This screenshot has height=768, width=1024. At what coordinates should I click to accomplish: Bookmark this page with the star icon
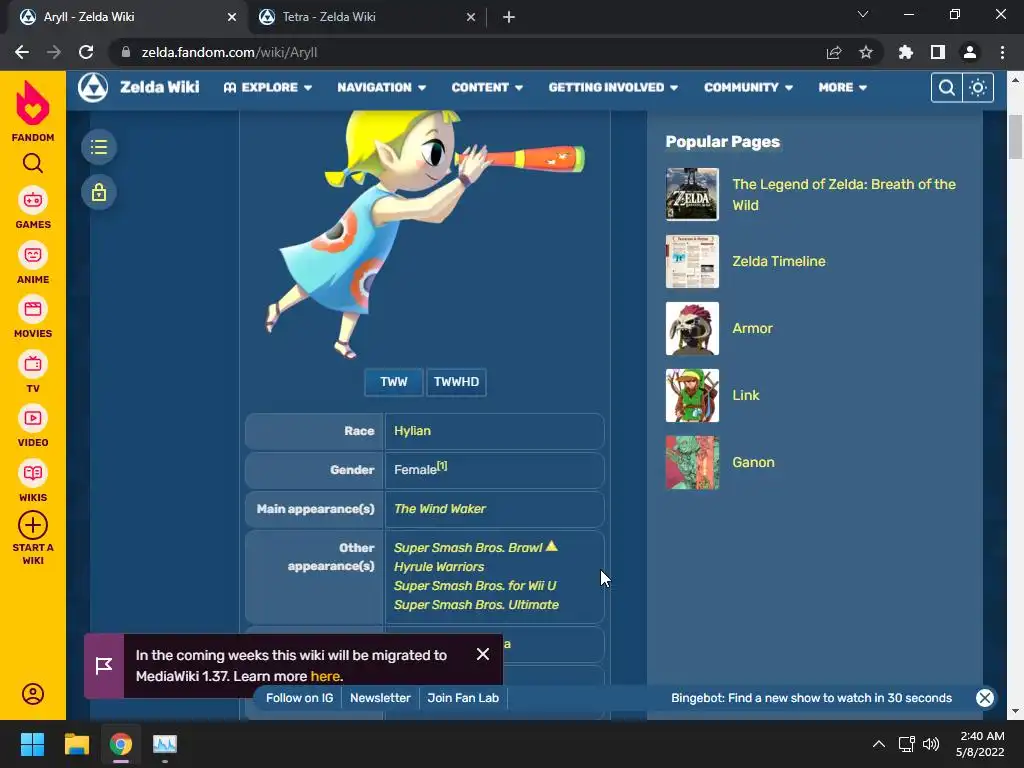coord(865,52)
